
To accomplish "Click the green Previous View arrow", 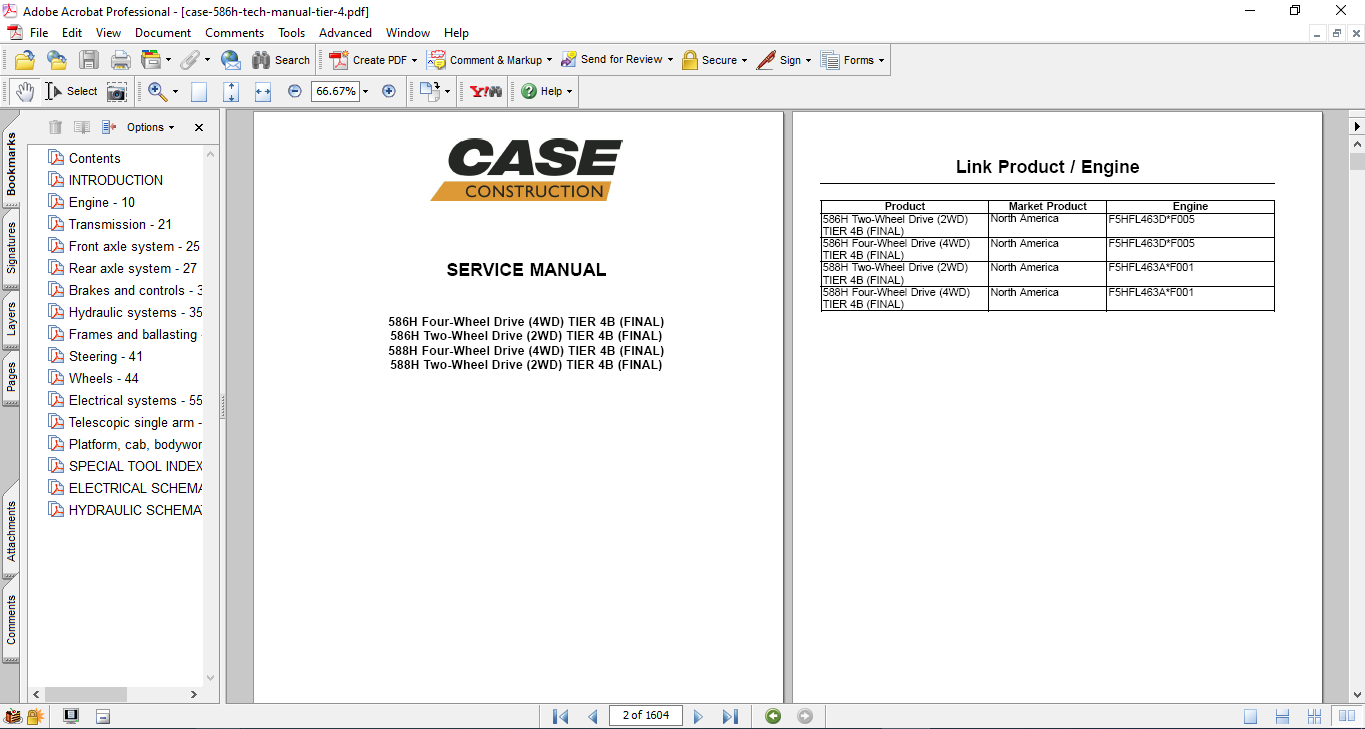I will click(x=772, y=716).
